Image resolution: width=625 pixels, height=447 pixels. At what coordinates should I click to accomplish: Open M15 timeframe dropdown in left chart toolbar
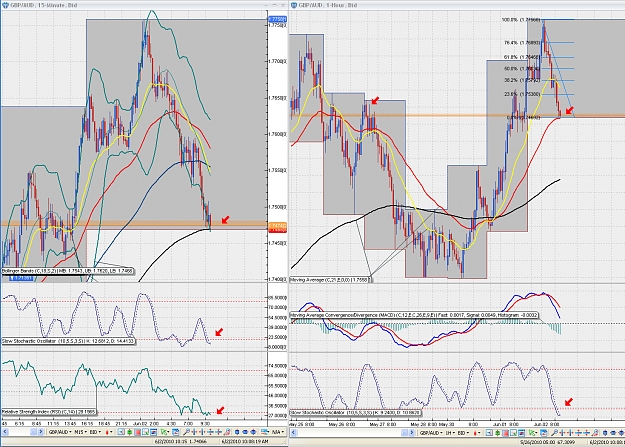(81, 432)
